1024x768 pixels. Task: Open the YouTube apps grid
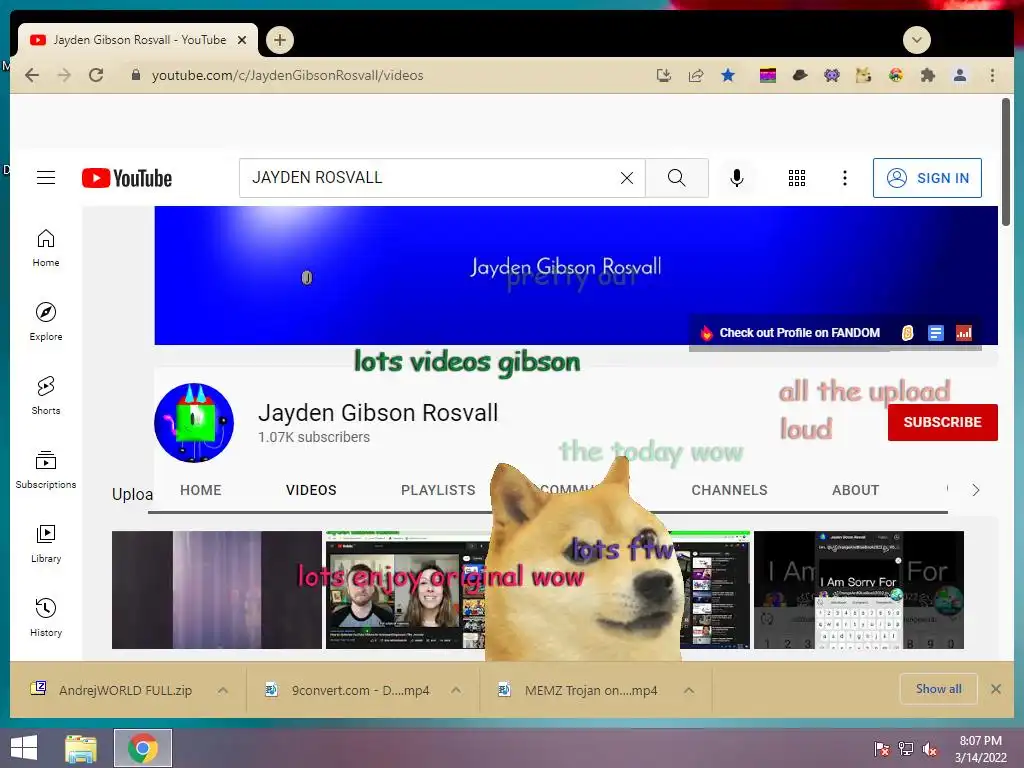(797, 178)
